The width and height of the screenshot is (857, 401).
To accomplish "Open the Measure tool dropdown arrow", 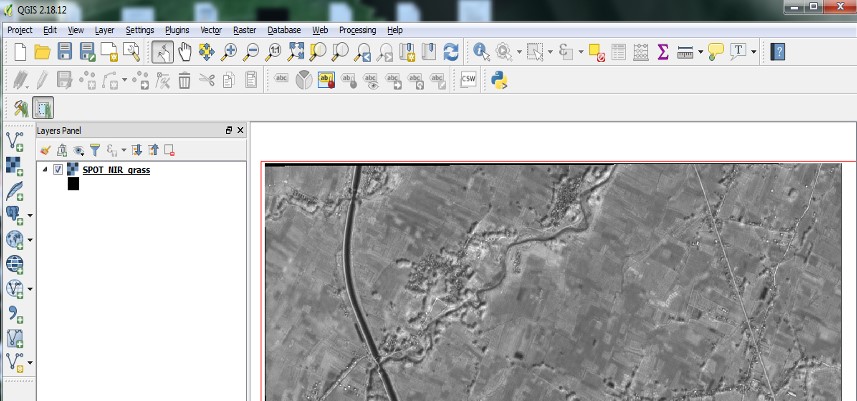I will [700, 52].
